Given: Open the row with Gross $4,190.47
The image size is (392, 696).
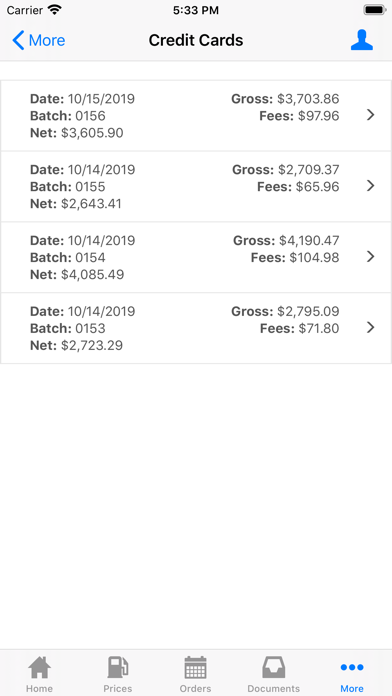Looking at the screenshot, I should 196,257.
